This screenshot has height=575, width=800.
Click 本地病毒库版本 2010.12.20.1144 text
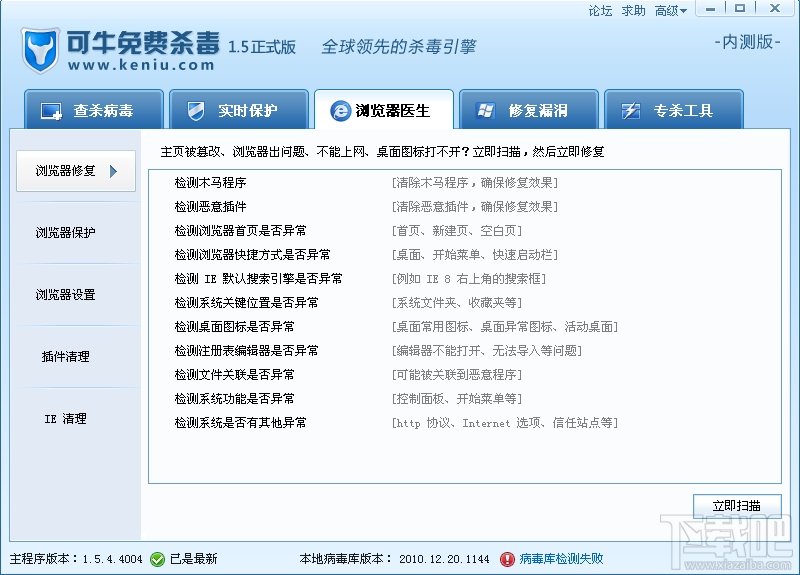point(394,559)
